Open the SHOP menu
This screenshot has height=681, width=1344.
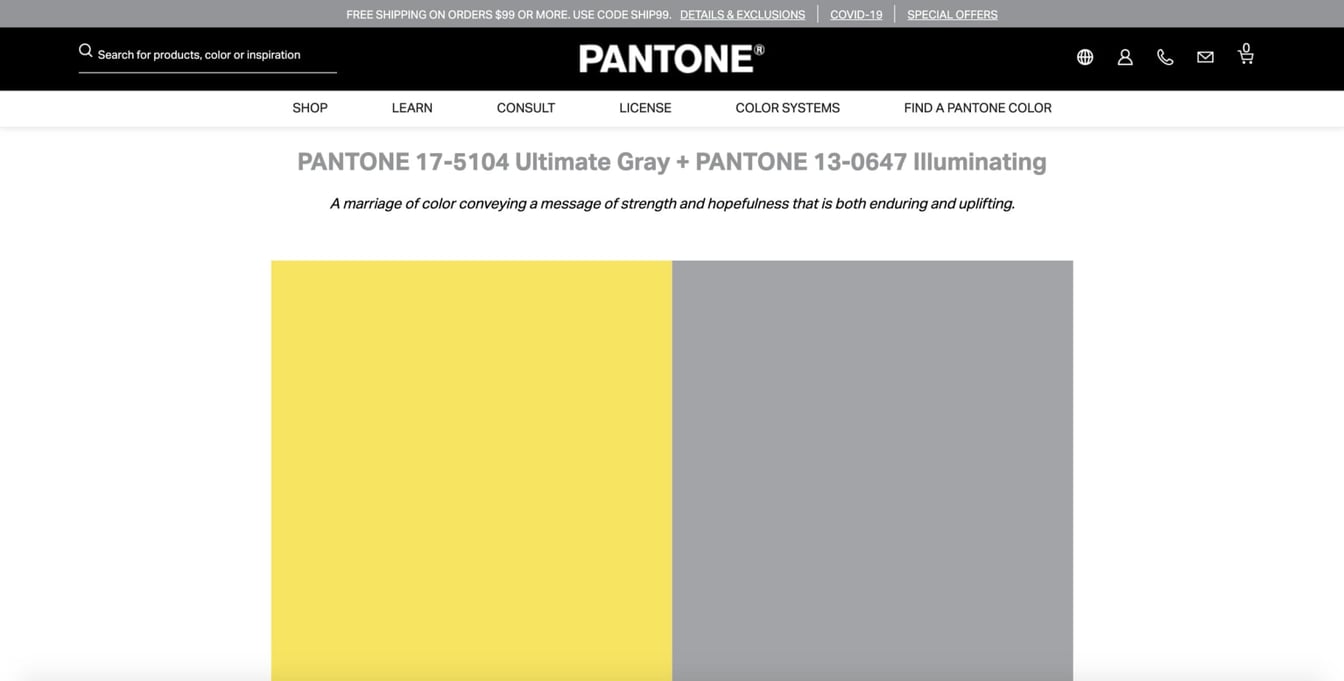point(309,107)
